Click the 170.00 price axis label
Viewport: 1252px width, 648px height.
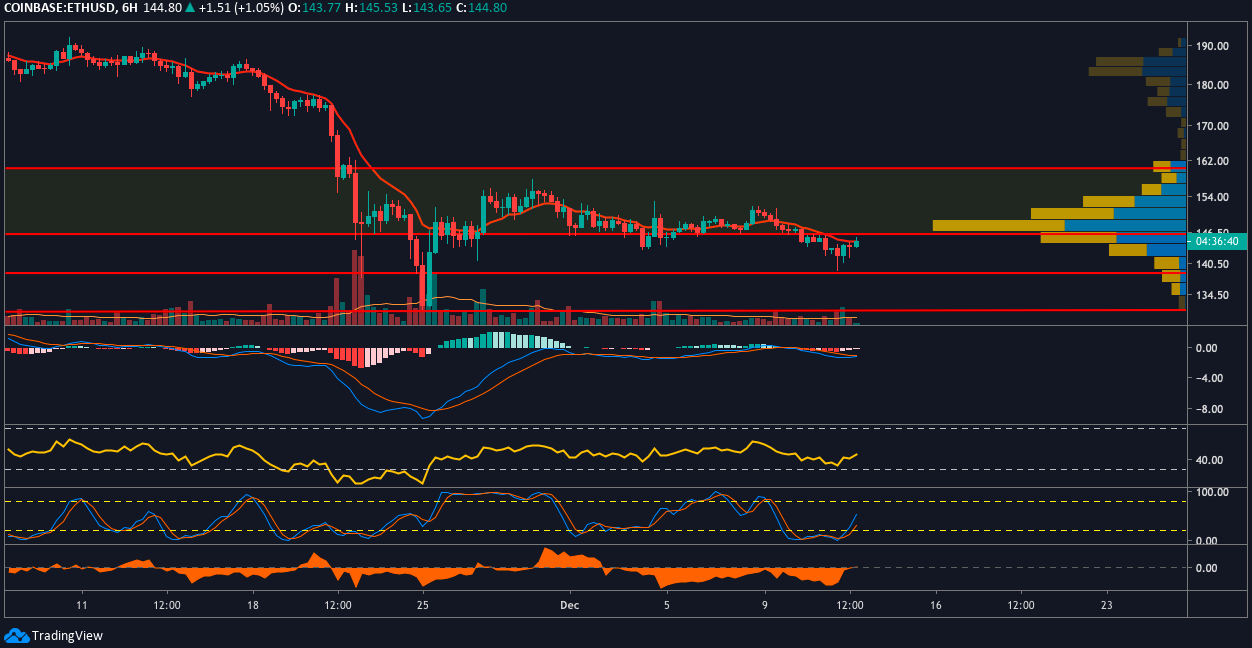coord(1213,126)
